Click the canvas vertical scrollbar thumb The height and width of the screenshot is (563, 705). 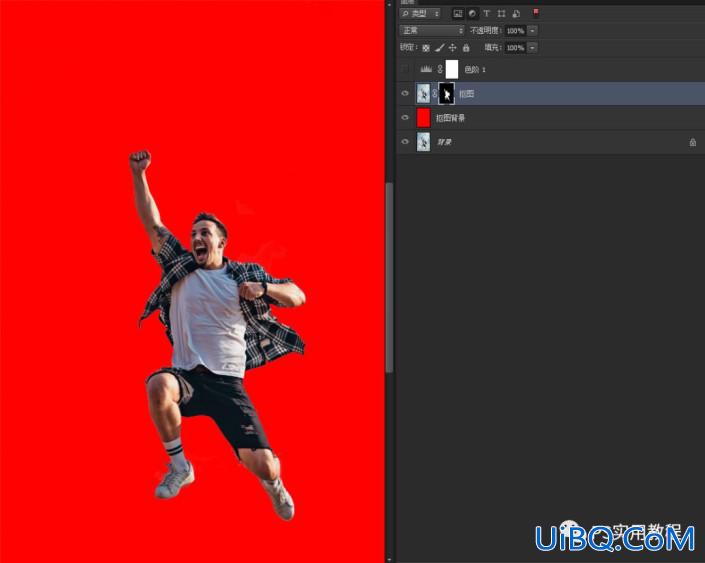point(389,277)
